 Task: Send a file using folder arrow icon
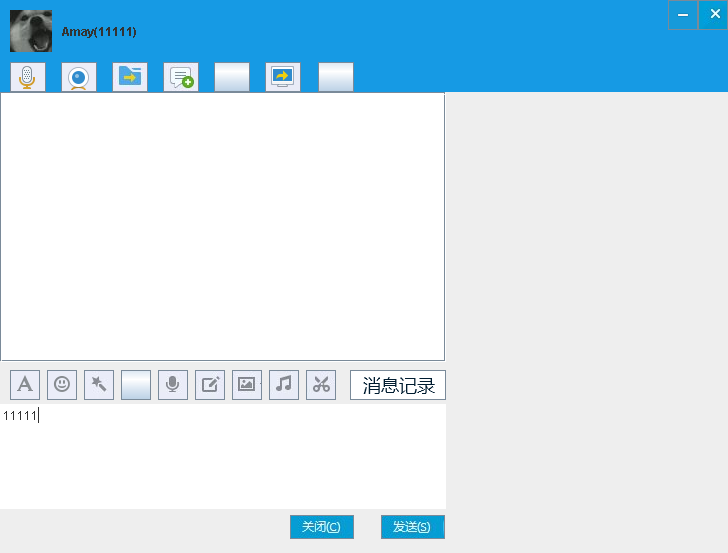[x=130, y=77]
